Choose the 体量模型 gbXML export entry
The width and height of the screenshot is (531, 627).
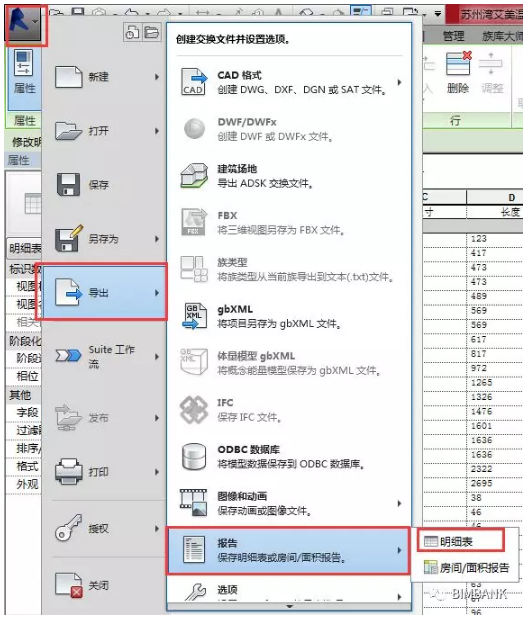pos(289,363)
